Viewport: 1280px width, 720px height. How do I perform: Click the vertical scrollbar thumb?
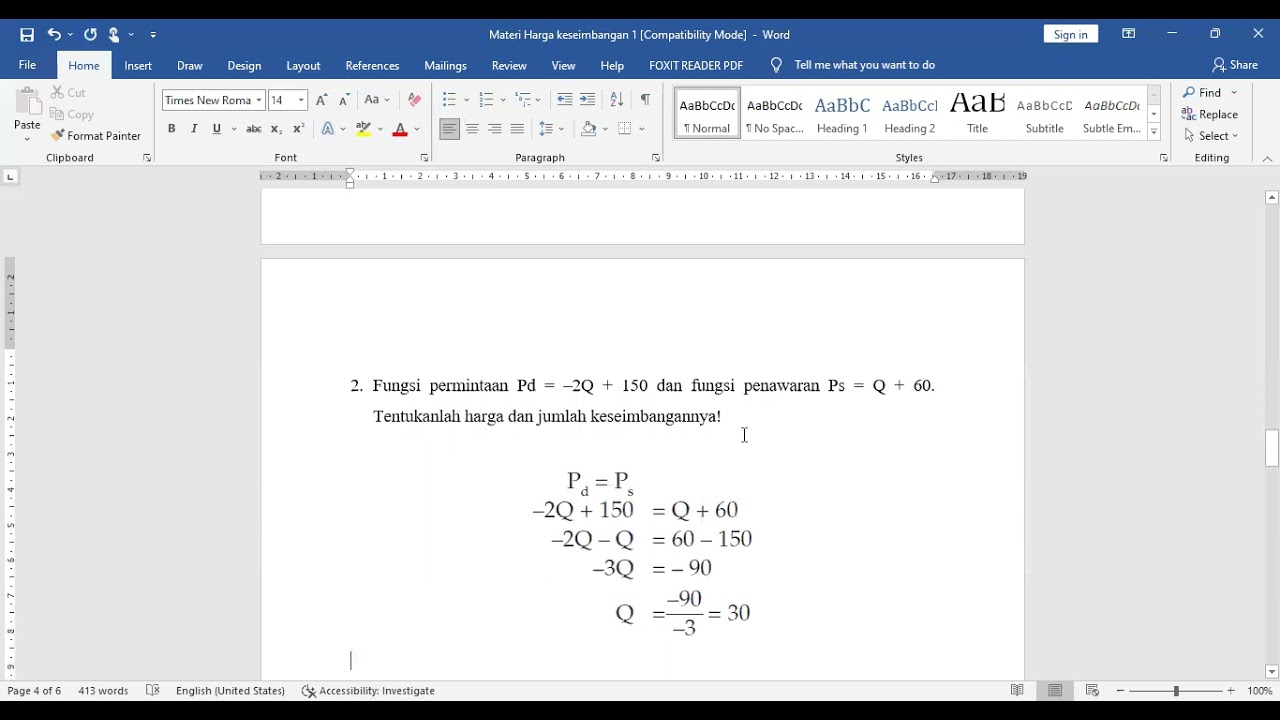click(x=1272, y=448)
